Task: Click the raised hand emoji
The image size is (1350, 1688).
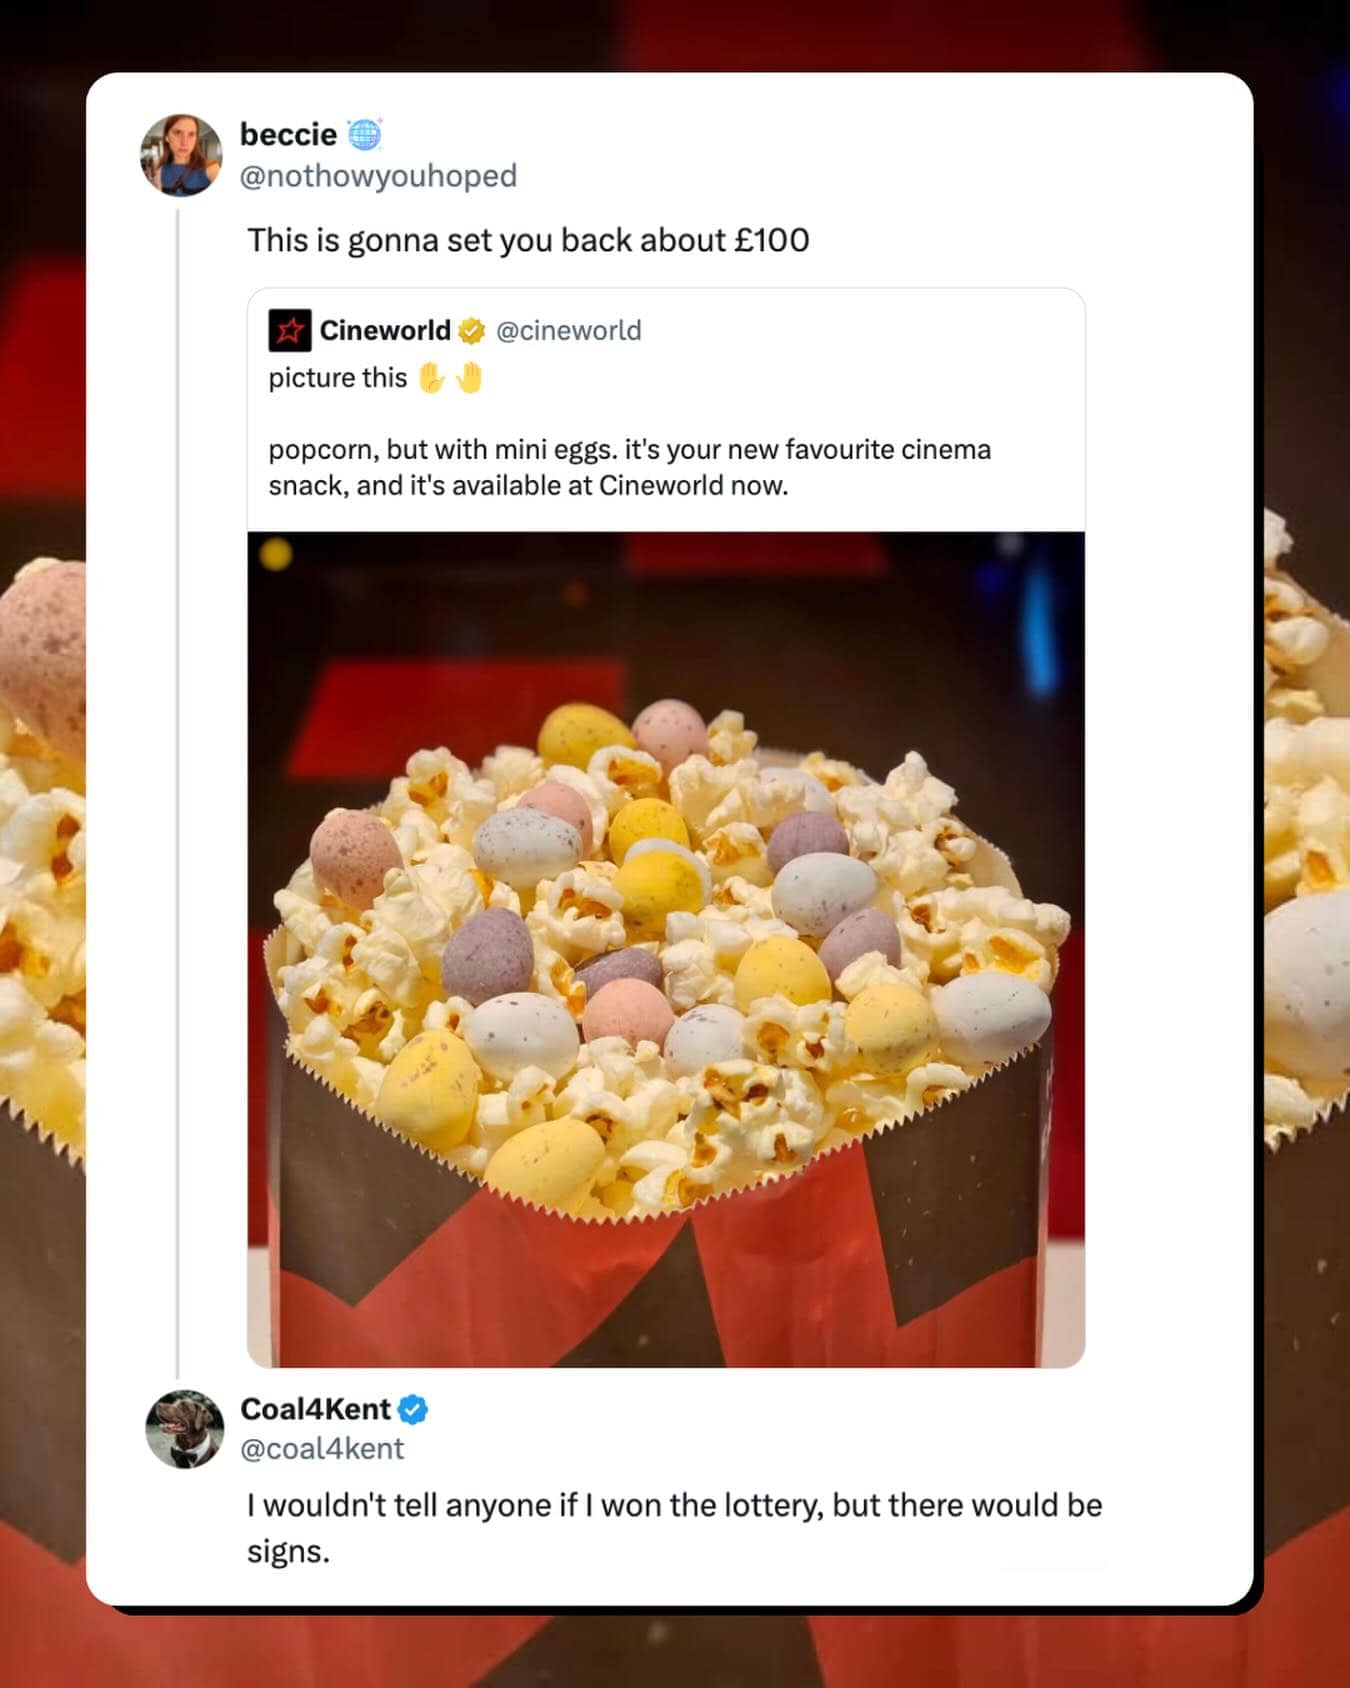Action: click(431, 378)
